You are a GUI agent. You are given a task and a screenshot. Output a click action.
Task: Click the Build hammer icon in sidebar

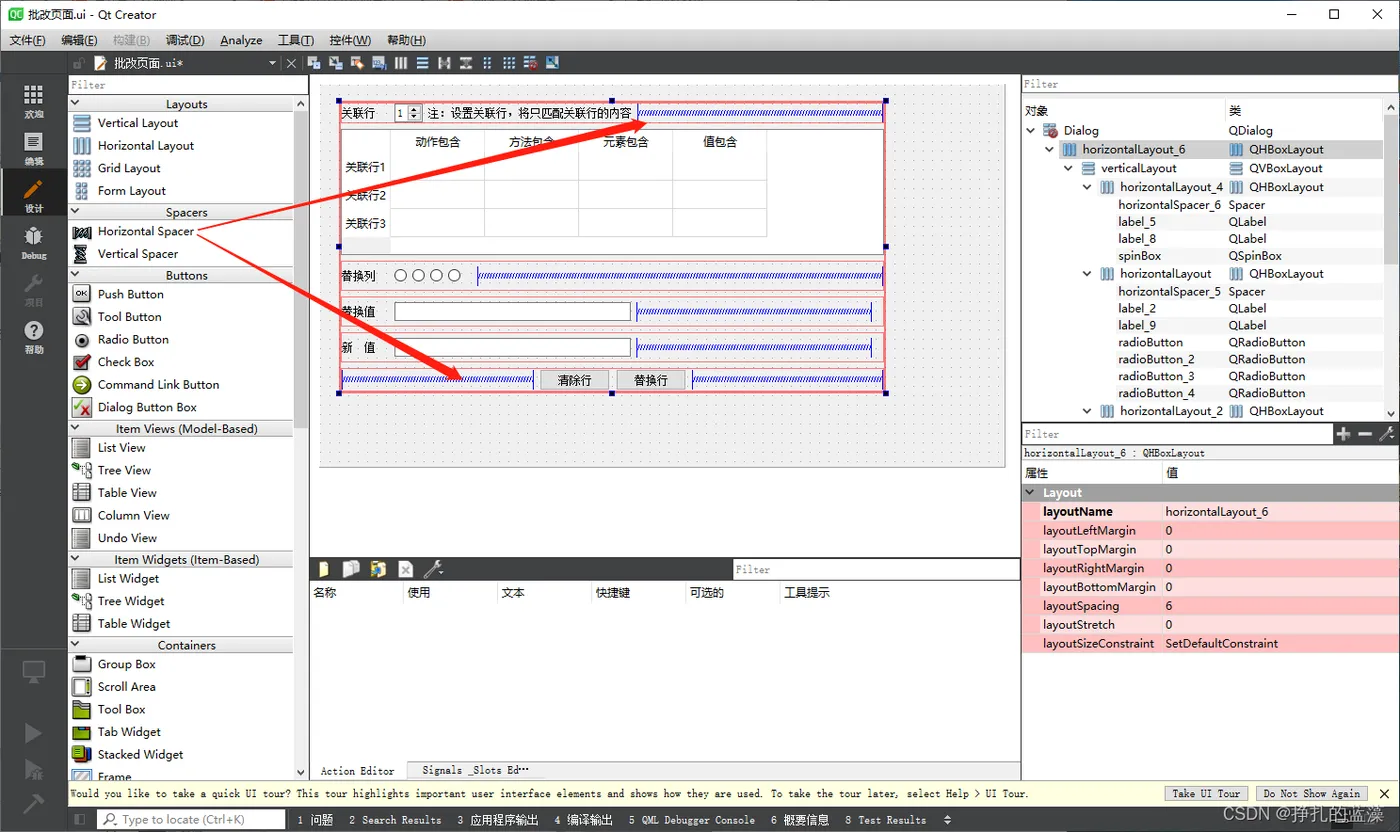click(x=33, y=802)
